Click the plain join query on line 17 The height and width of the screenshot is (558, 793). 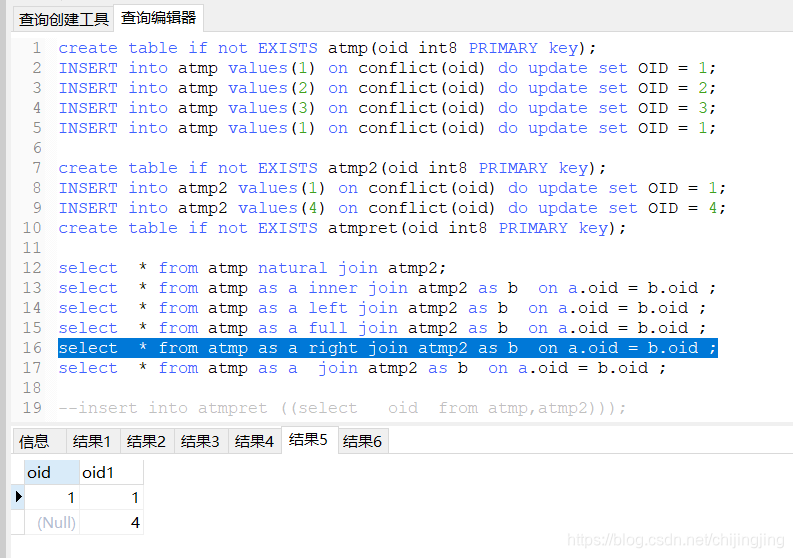point(362,368)
